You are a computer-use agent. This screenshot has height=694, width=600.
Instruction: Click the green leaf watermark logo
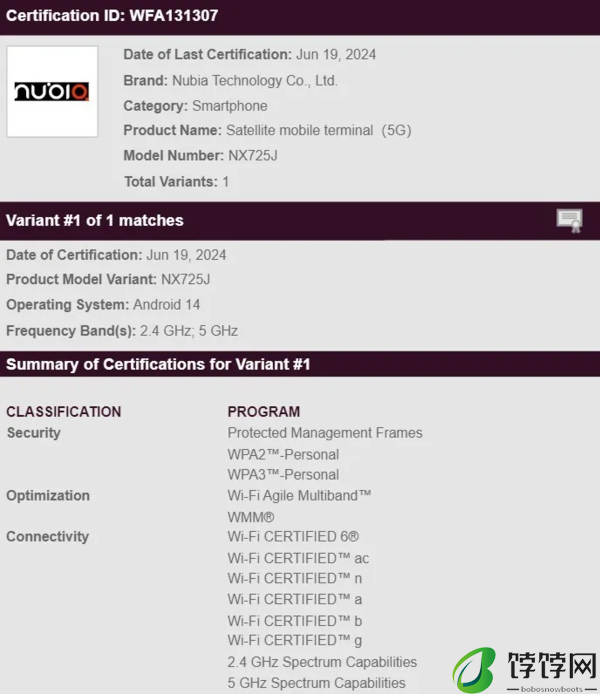tap(474, 669)
